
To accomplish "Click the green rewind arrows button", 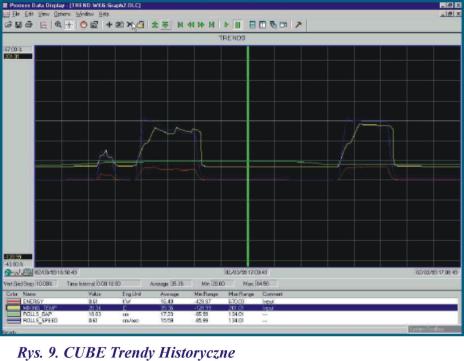I will (191, 25).
